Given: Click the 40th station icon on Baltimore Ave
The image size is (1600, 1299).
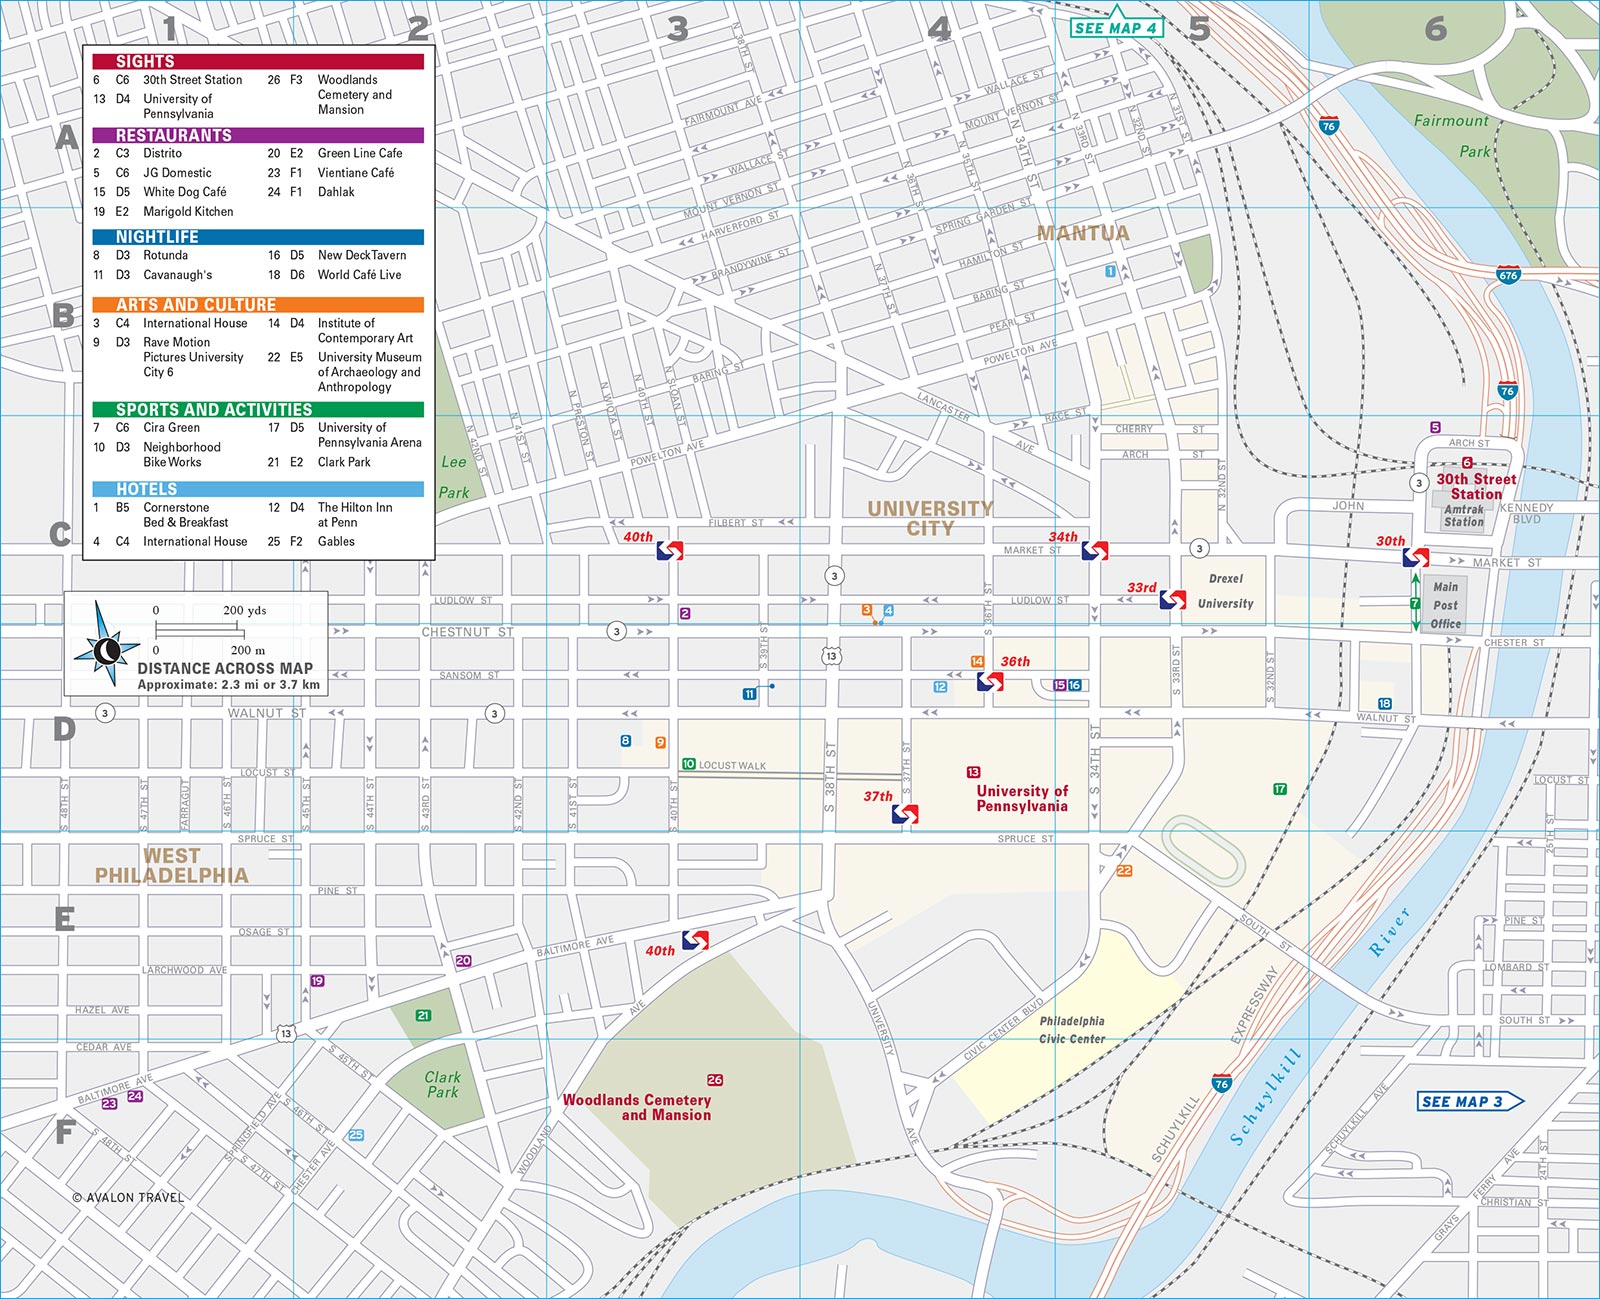Looking at the screenshot, I should pyautogui.click(x=695, y=940).
